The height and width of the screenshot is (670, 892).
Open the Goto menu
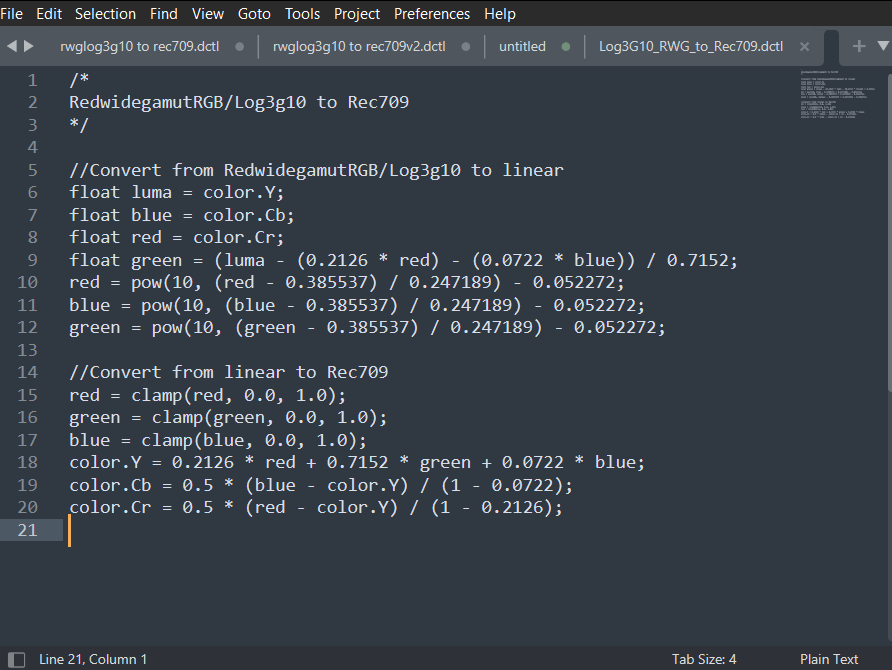click(254, 14)
